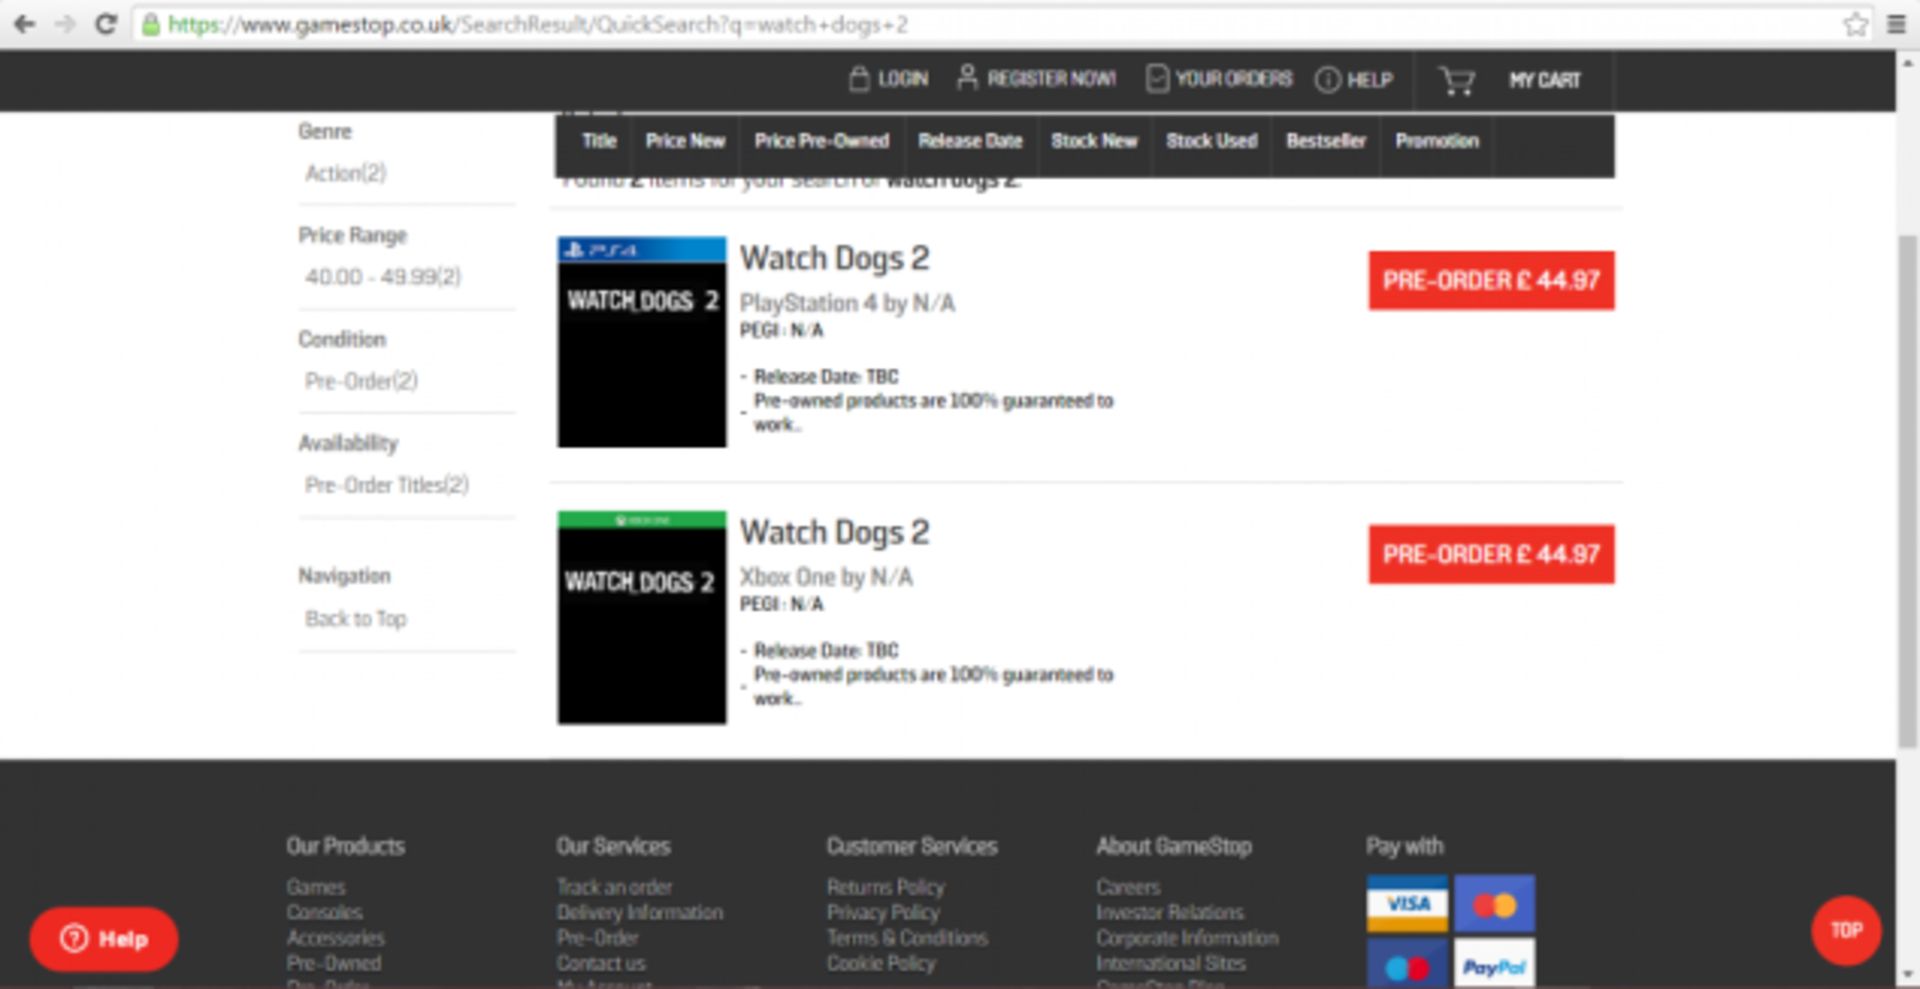Open the HELP link in header
Screen dimensions: 1920x989
pyautogui.click(x=1370, y=80)
